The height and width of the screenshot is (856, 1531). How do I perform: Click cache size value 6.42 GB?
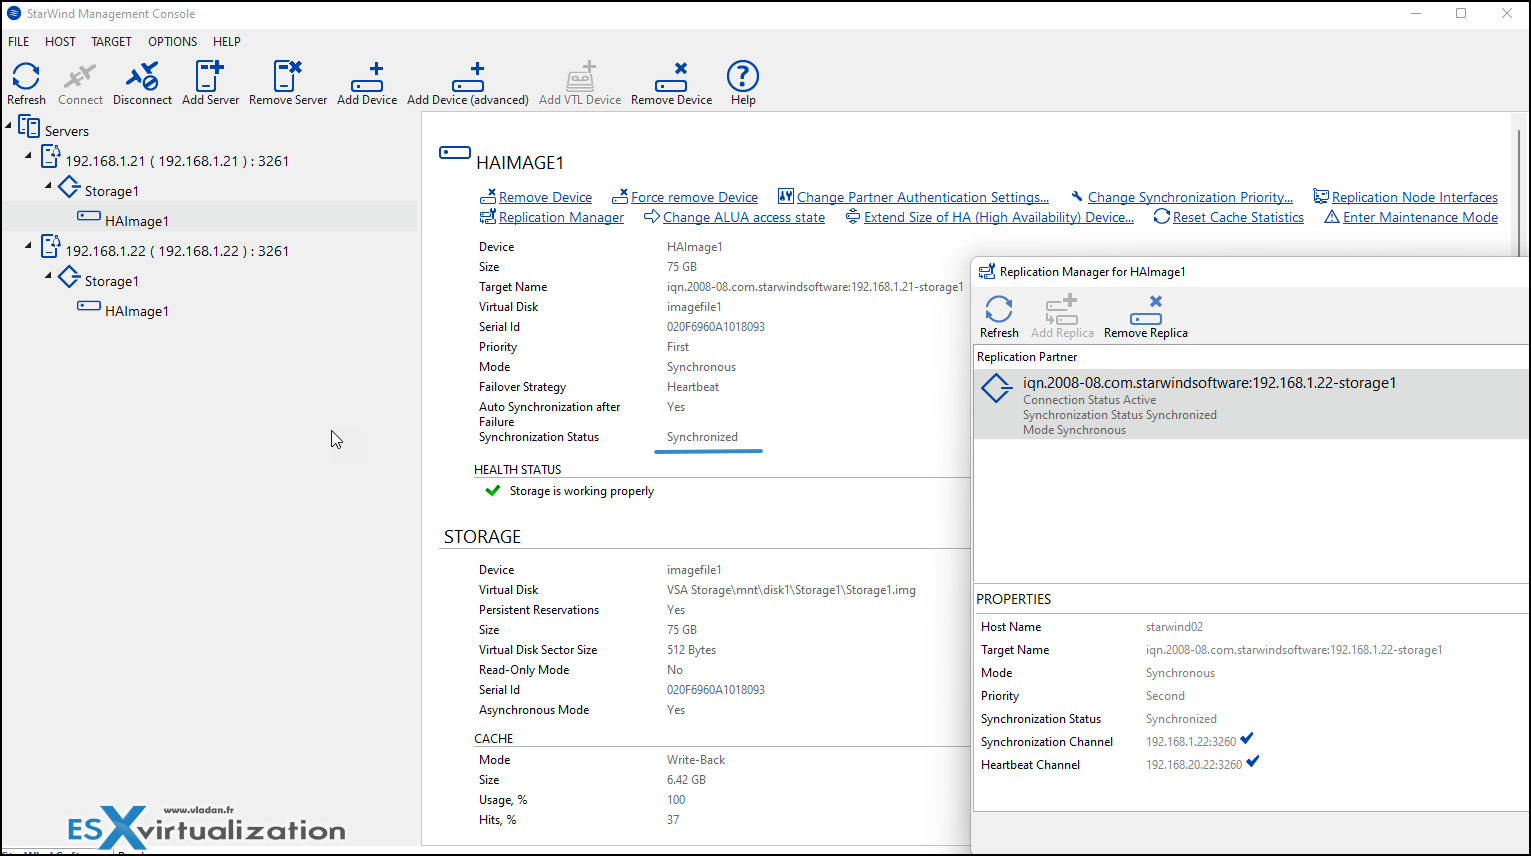(x=686, y=780)
